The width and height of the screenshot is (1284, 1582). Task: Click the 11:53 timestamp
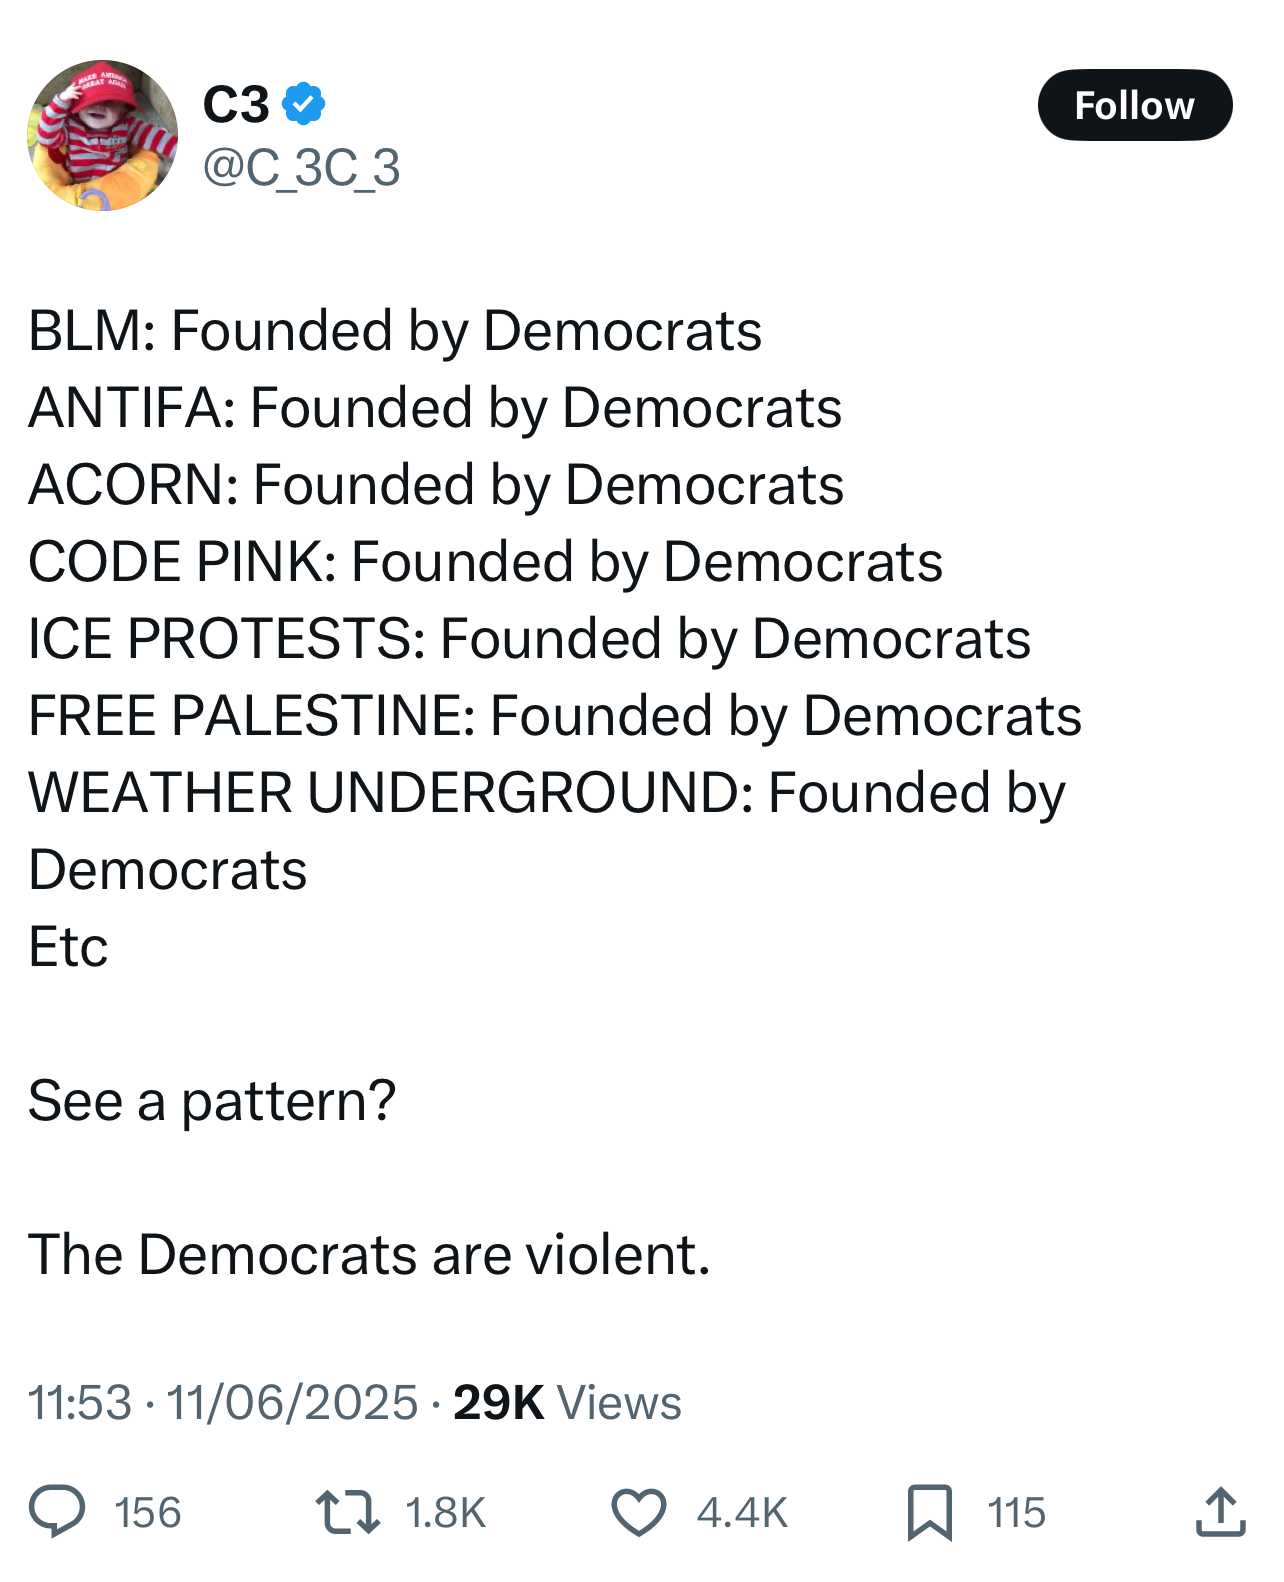(79, 1402)
